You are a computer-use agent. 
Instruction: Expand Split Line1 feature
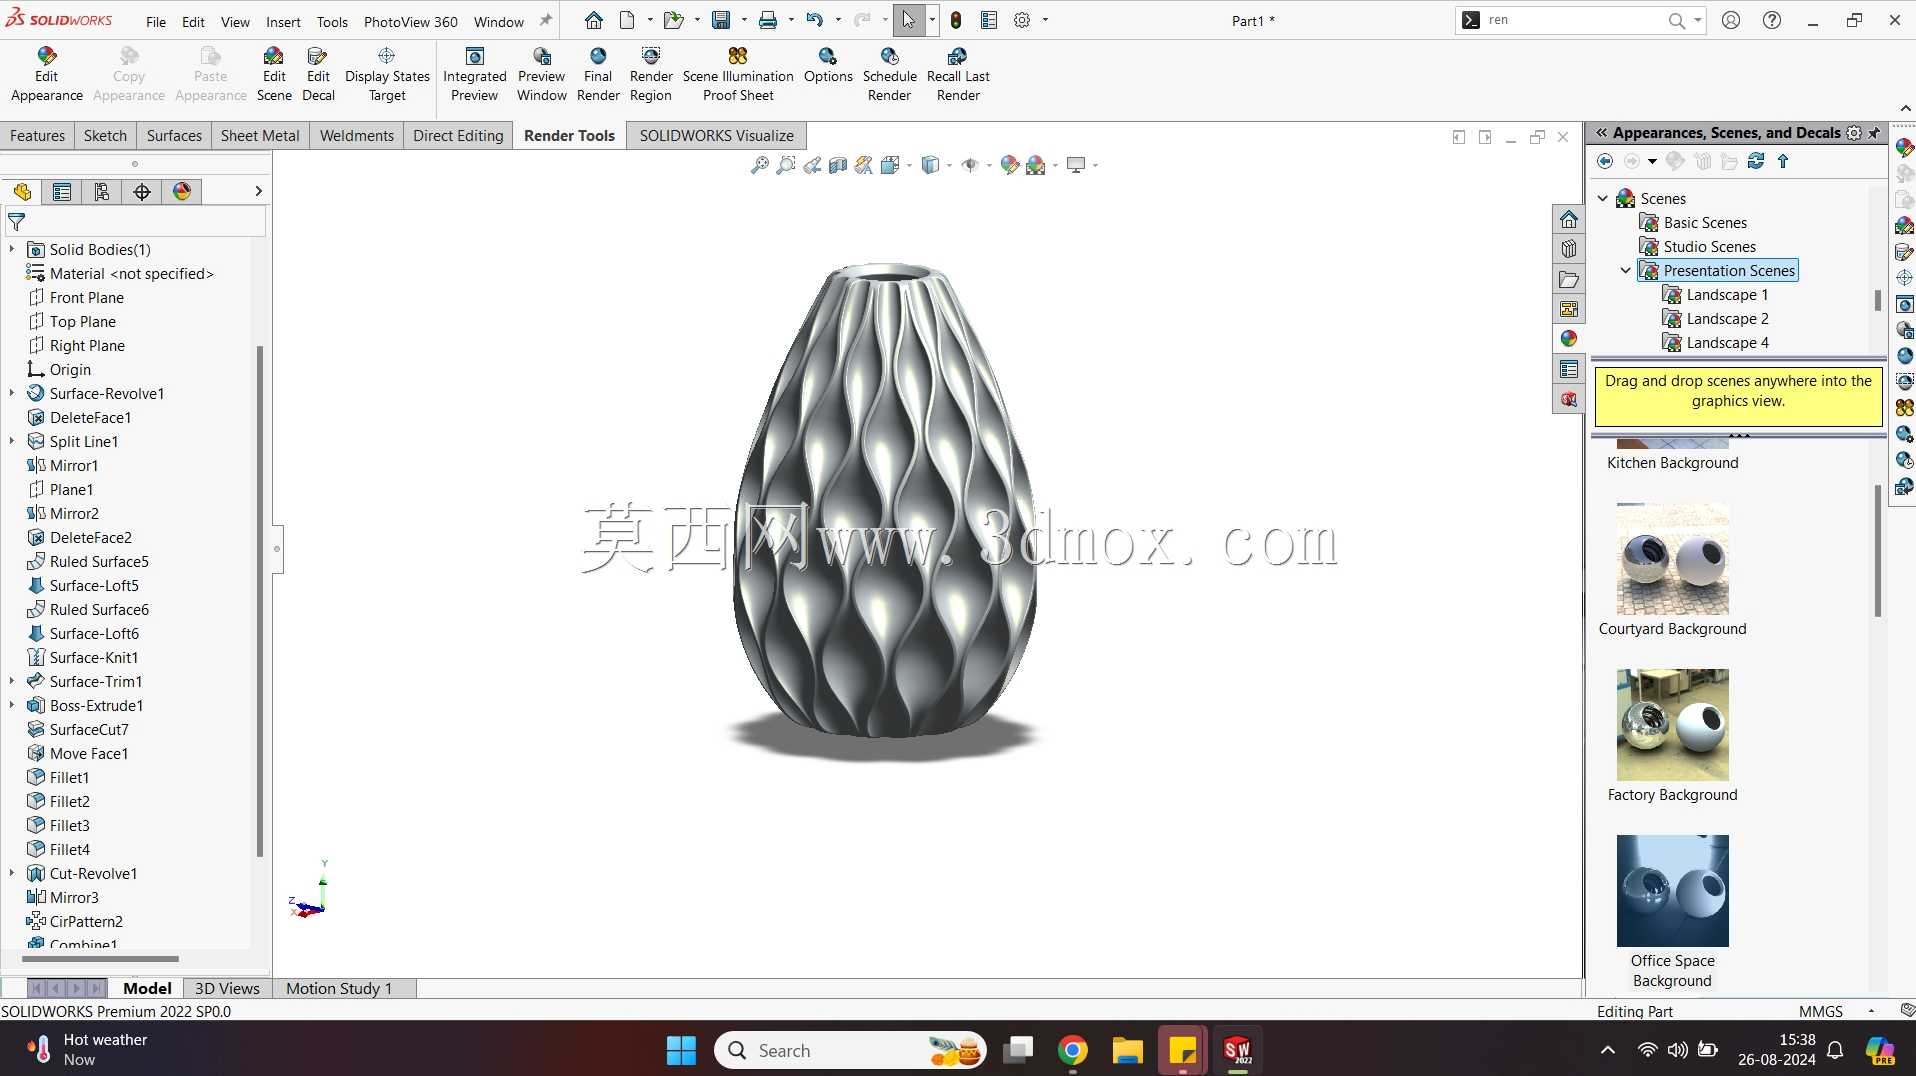pyautogui.click(x=12, y=441)
